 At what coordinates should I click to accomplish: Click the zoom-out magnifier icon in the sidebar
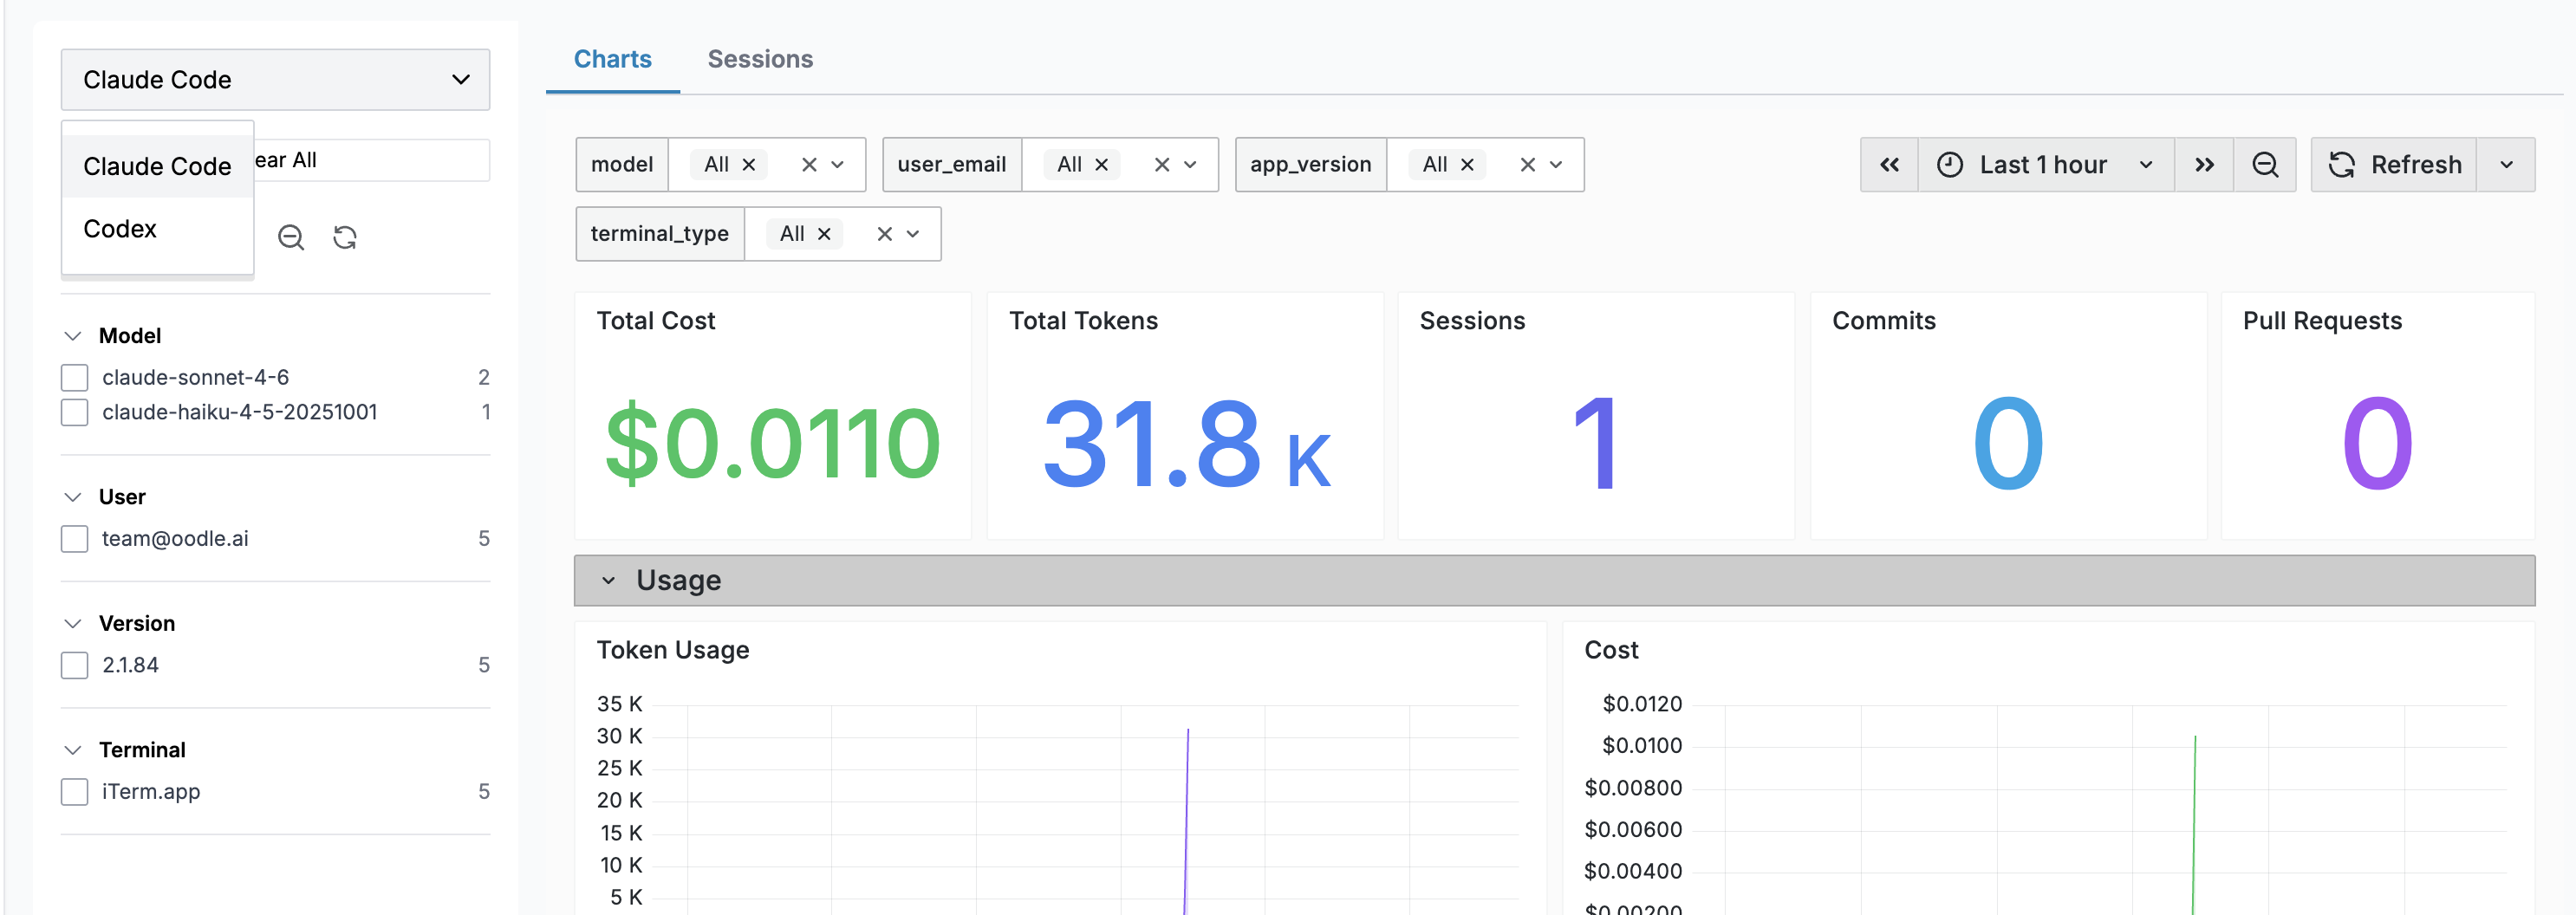(x=291, y=237)
